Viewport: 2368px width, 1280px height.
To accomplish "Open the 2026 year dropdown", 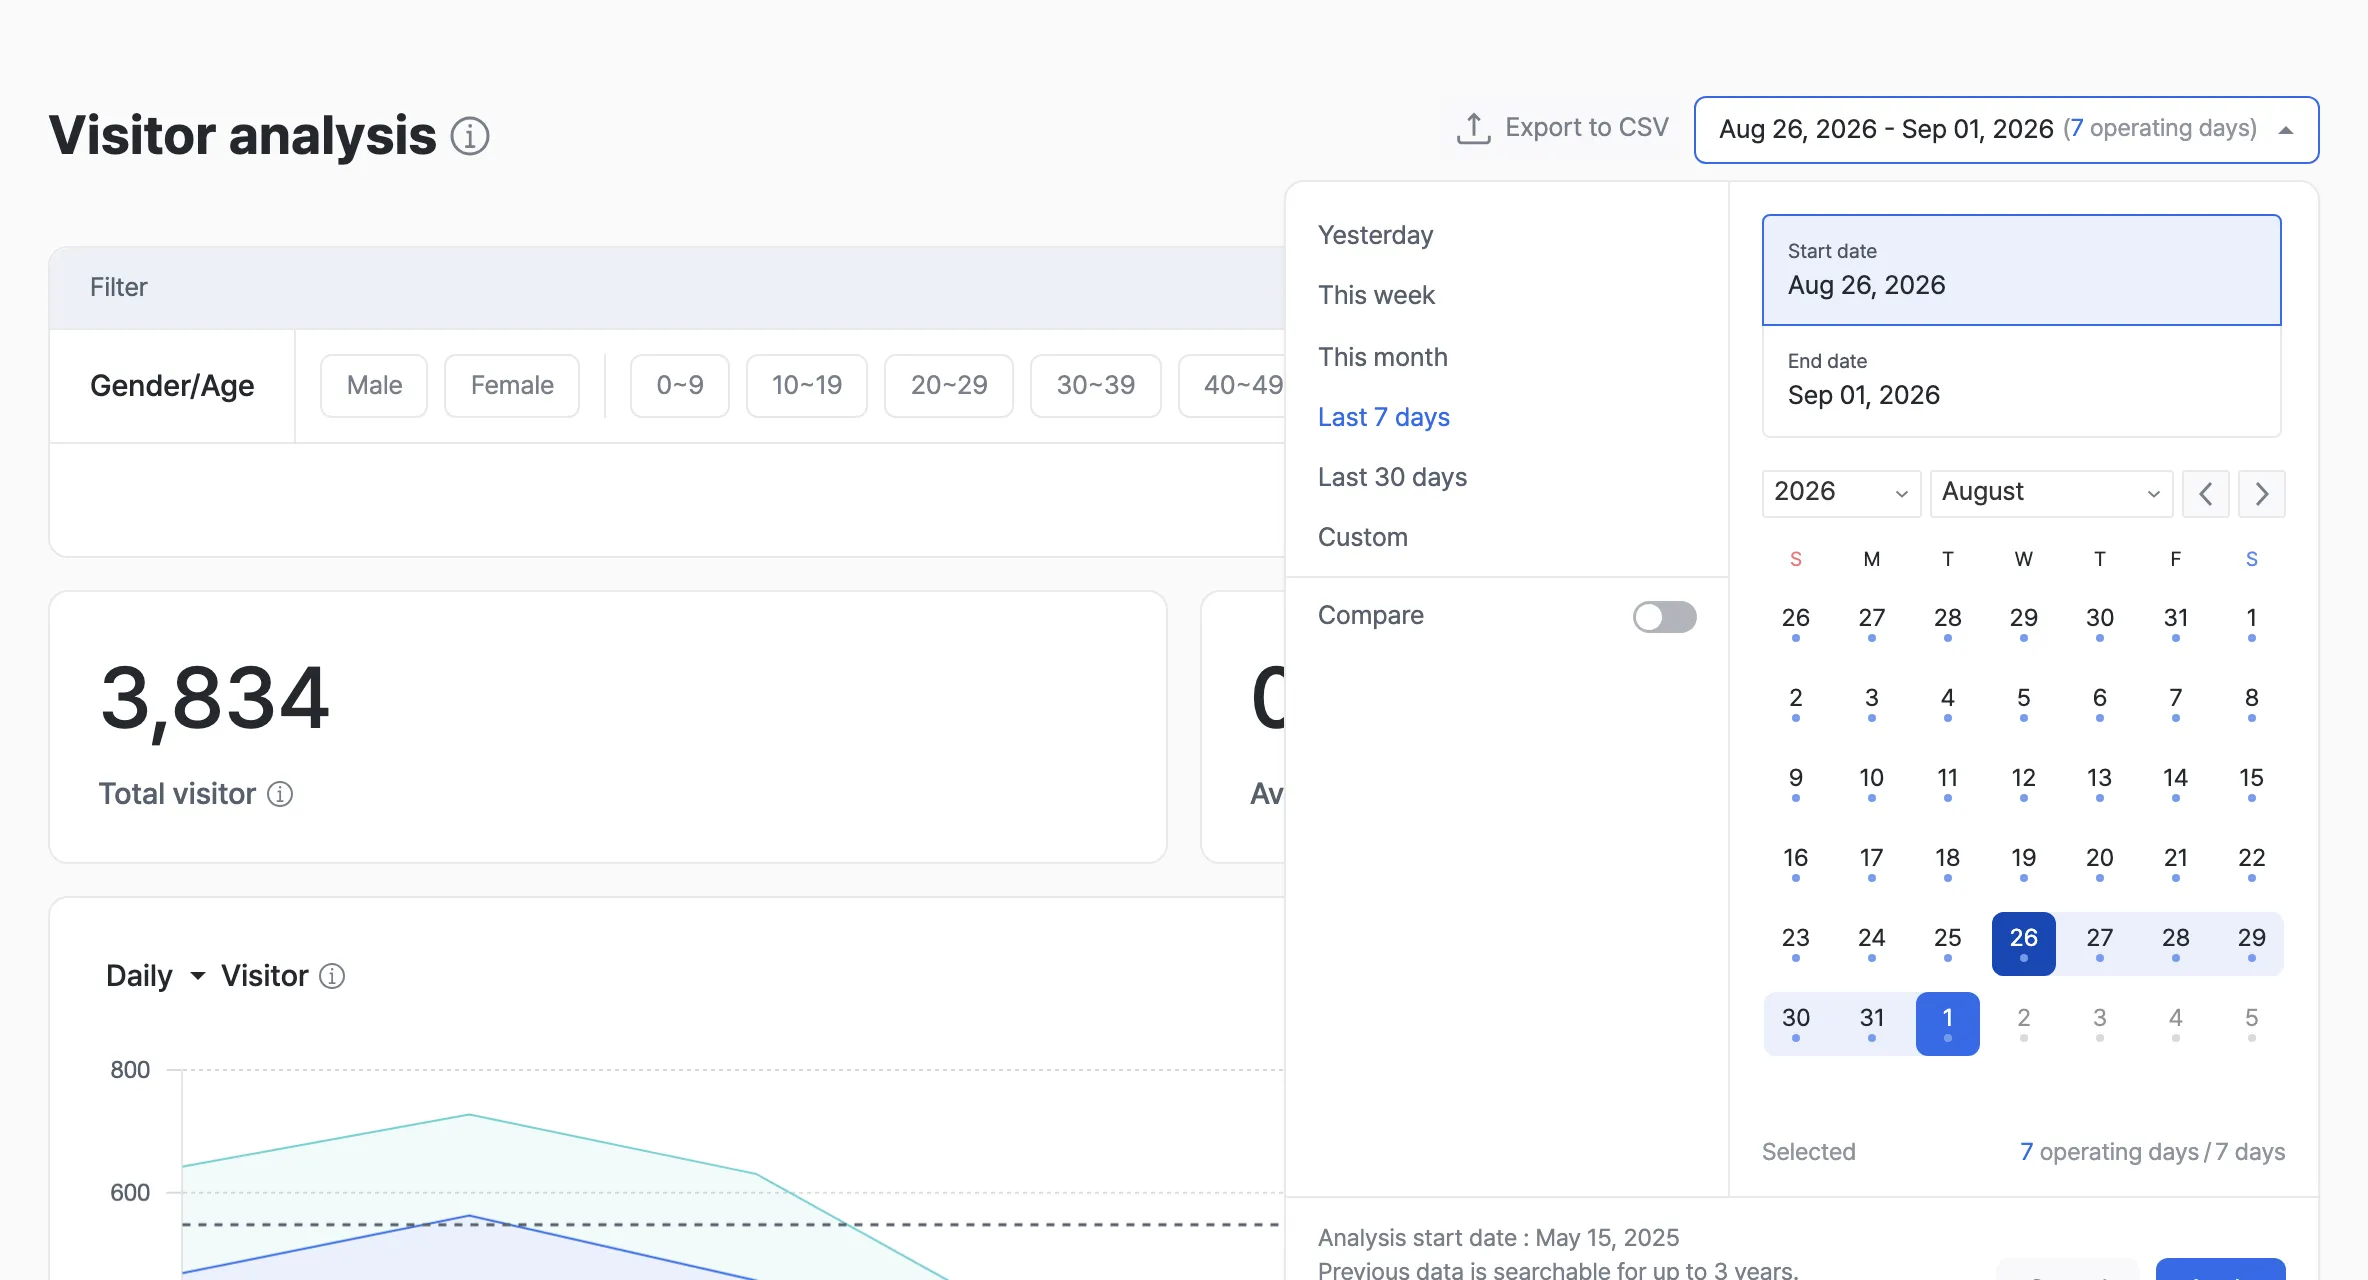I will point(1841,493).
